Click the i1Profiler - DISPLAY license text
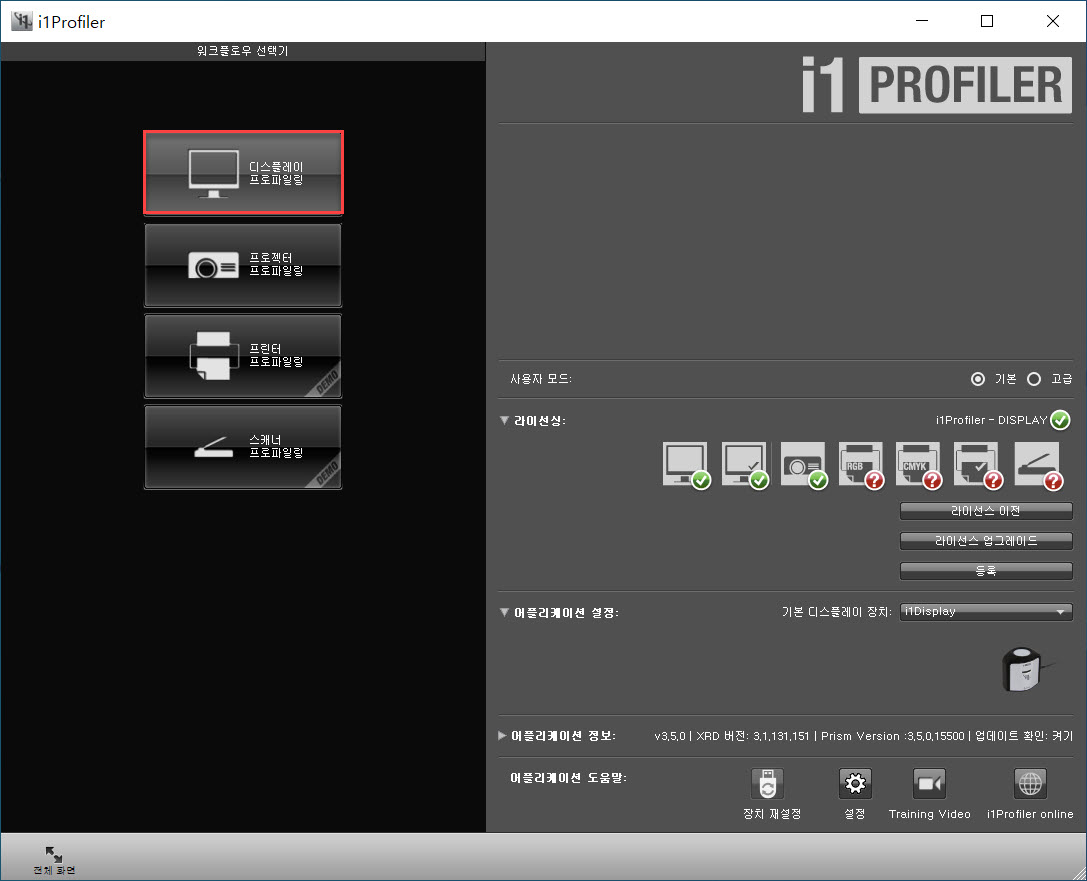1087x881 pixels. pyautogui.click(x=991, y=420)
